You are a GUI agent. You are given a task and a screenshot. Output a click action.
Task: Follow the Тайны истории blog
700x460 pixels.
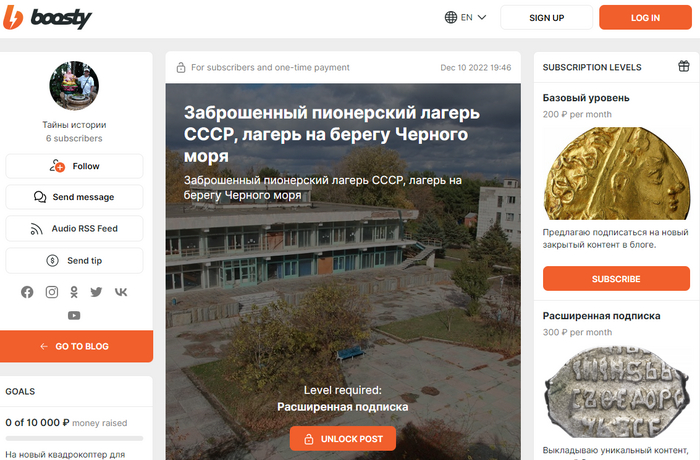coord(74,166)
